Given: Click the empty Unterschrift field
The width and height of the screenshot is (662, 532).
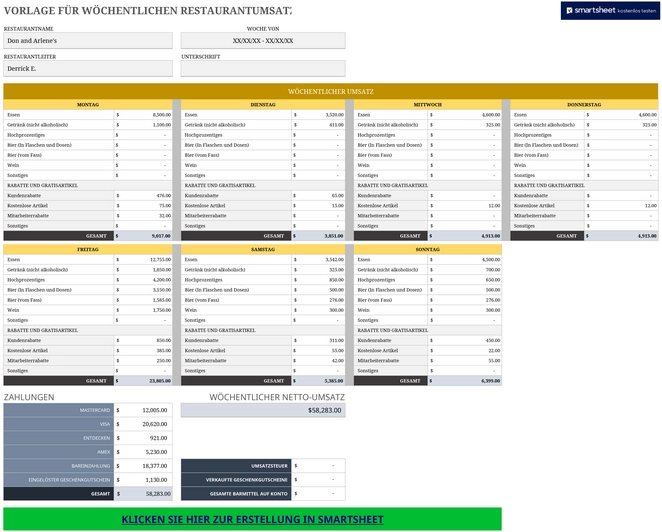Looking at the screenshot, I should coord(263,69).
